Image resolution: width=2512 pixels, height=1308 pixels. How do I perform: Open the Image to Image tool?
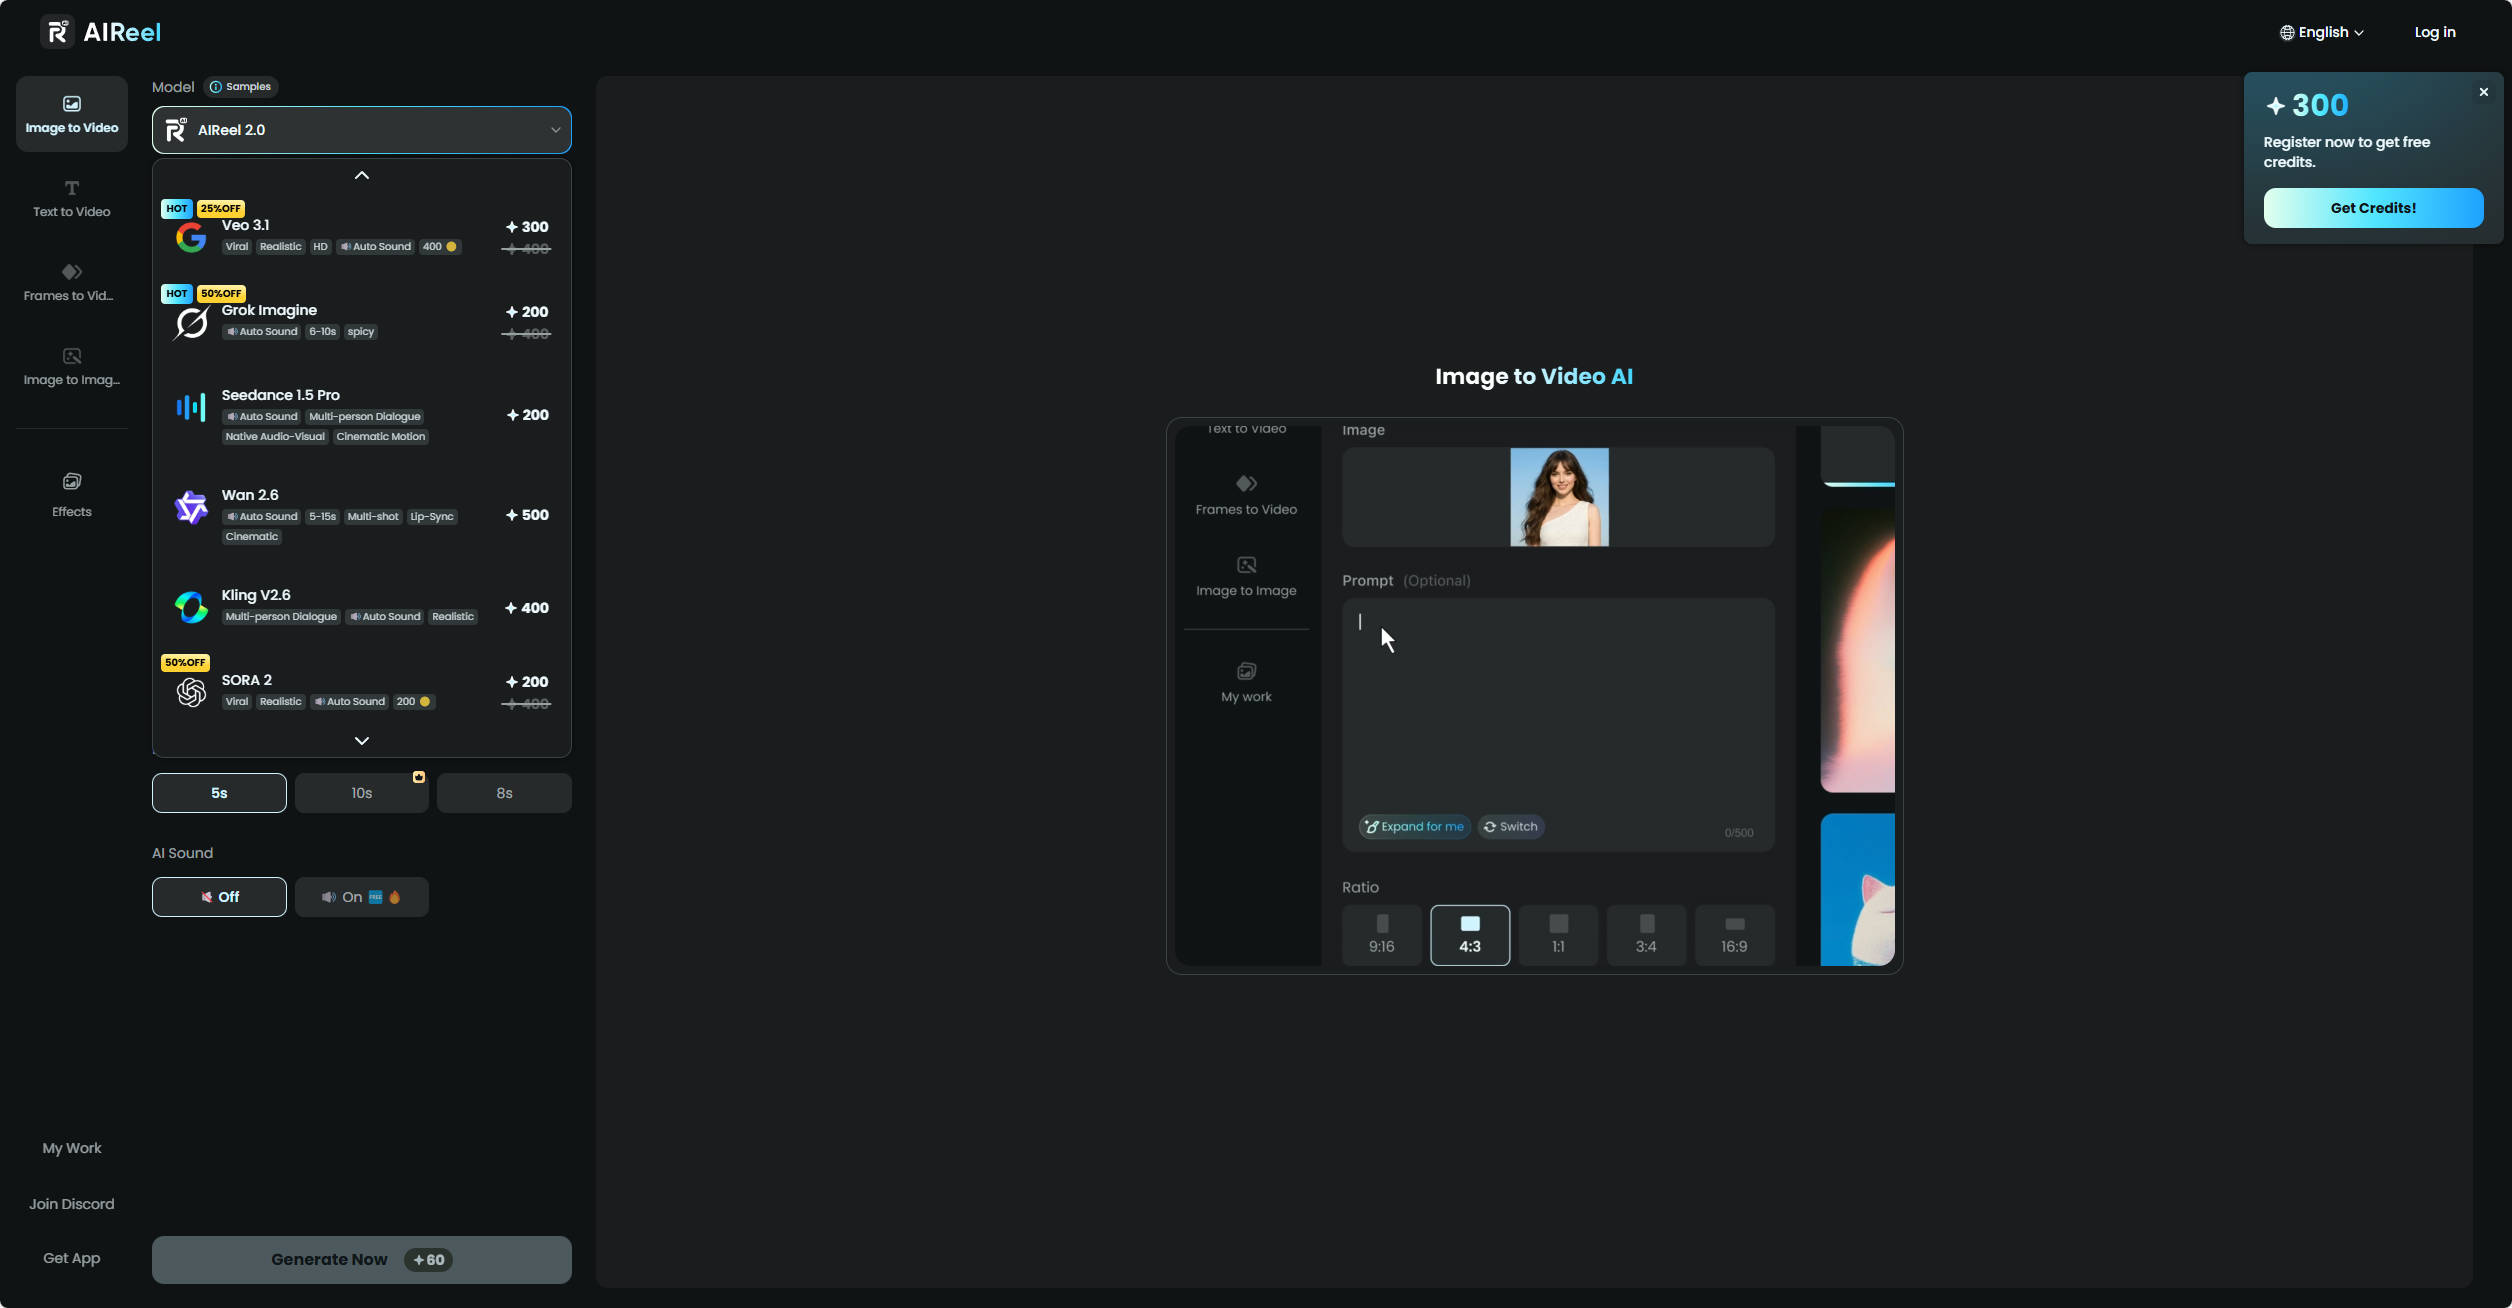[x=71, y=366]
